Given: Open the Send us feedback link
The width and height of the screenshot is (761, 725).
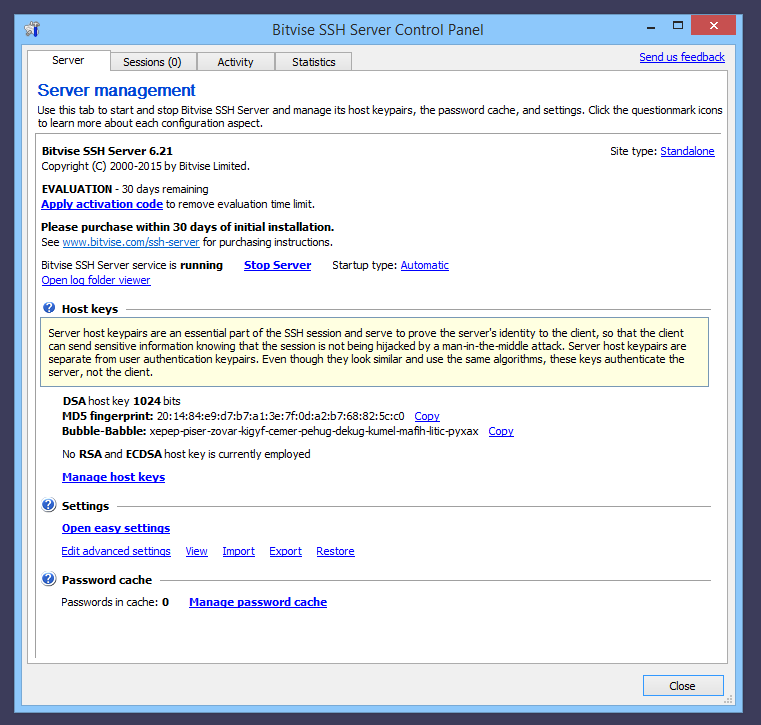Looking at the screenshot, I should click(x=681, y=57).
